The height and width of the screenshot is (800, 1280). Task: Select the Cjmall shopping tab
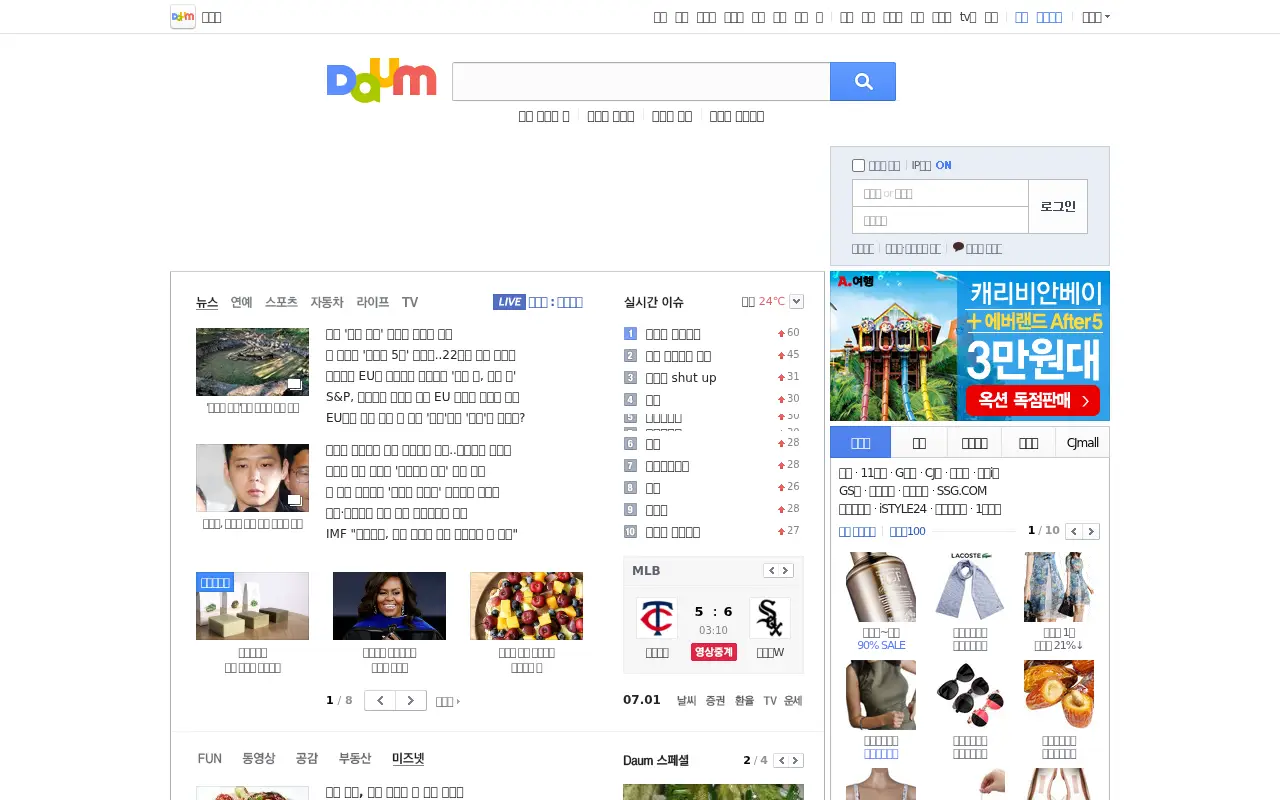(1083, 442)
